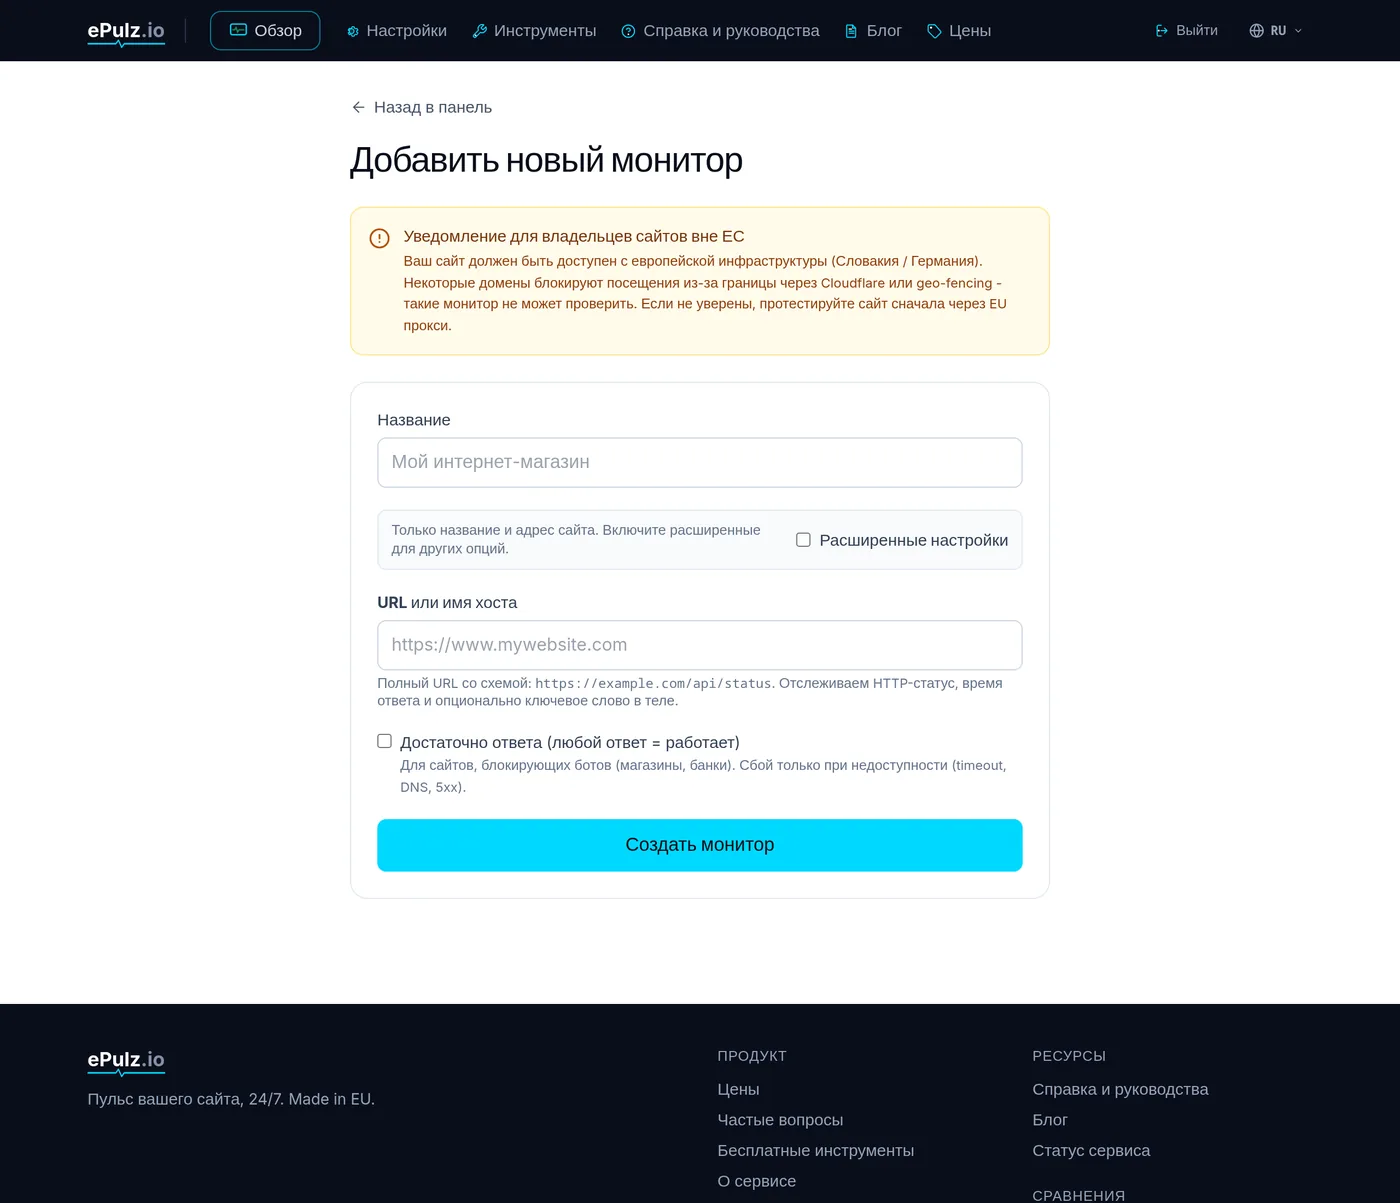Open the Обзор tab
Image resolution: width=1400 pixels, height=1203 pixels.
265,30
